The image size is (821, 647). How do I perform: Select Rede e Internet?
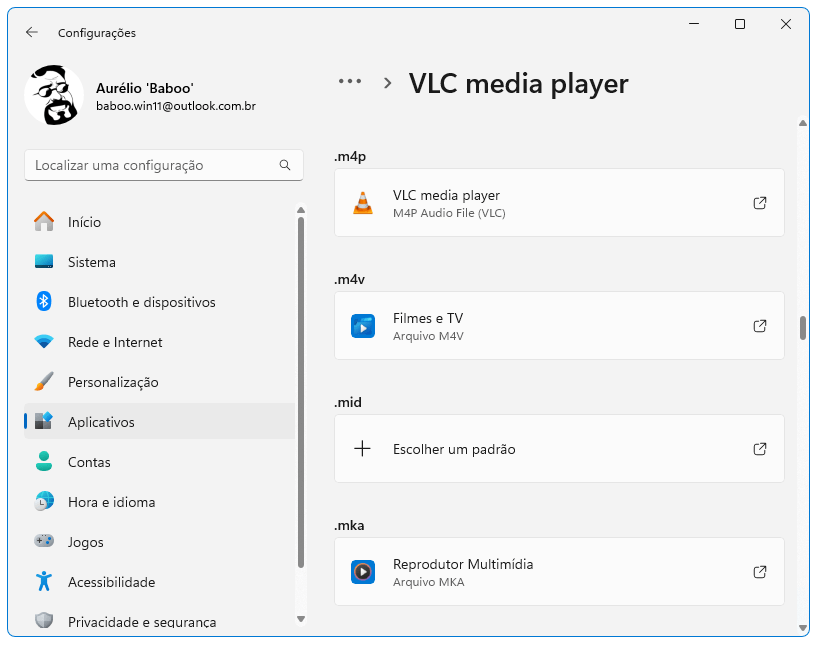click(160, 342)
